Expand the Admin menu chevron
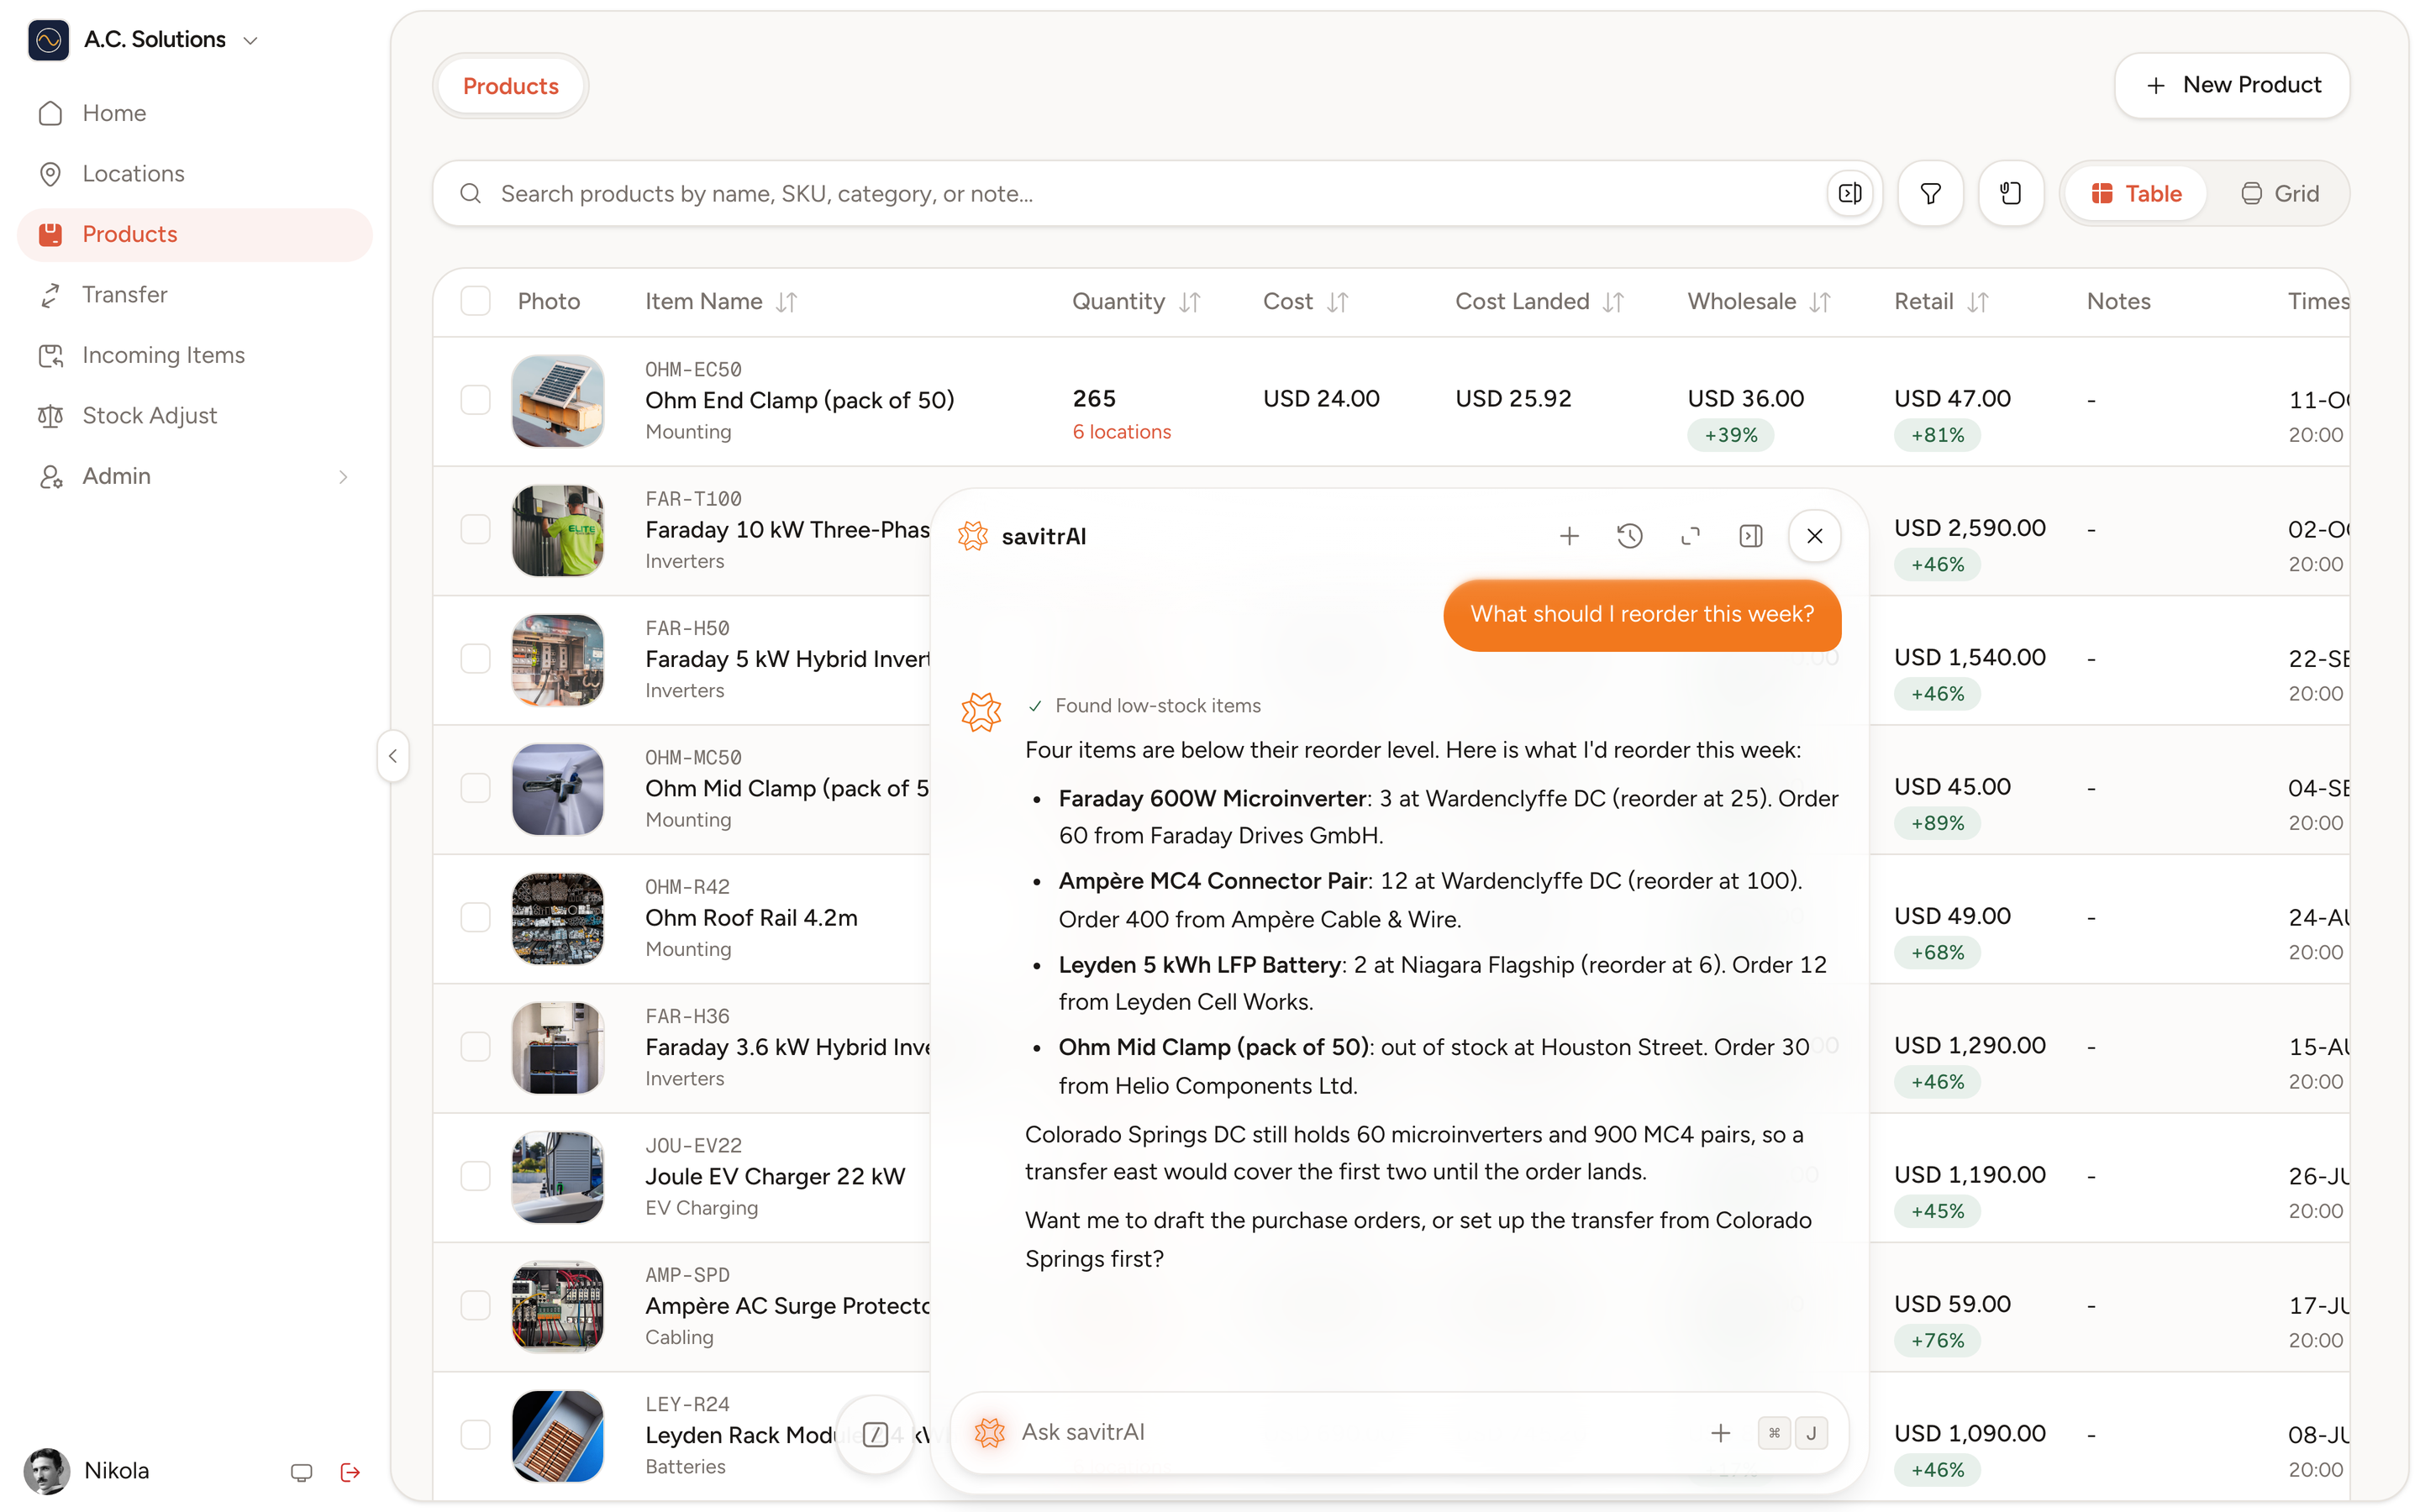Viewport: 2420px width, 1512px height. [343, 477]
